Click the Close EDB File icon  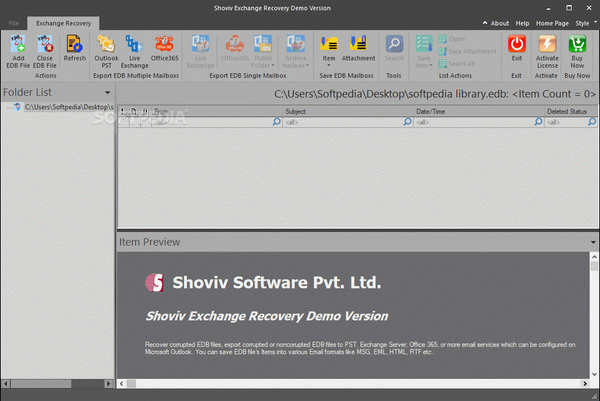pos(44,44)
